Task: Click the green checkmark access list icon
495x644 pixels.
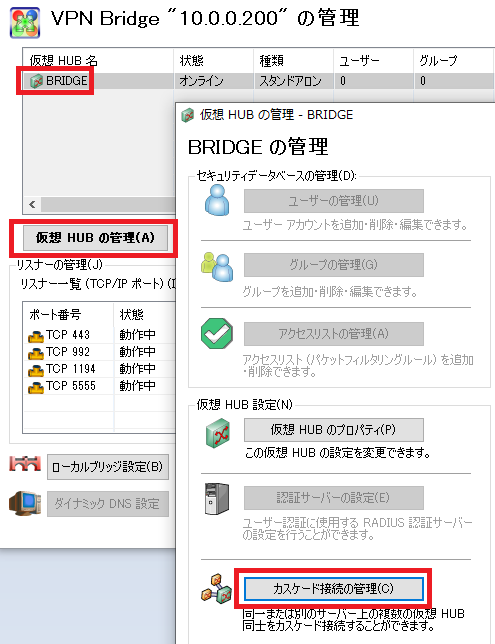Action: point(217,334)
